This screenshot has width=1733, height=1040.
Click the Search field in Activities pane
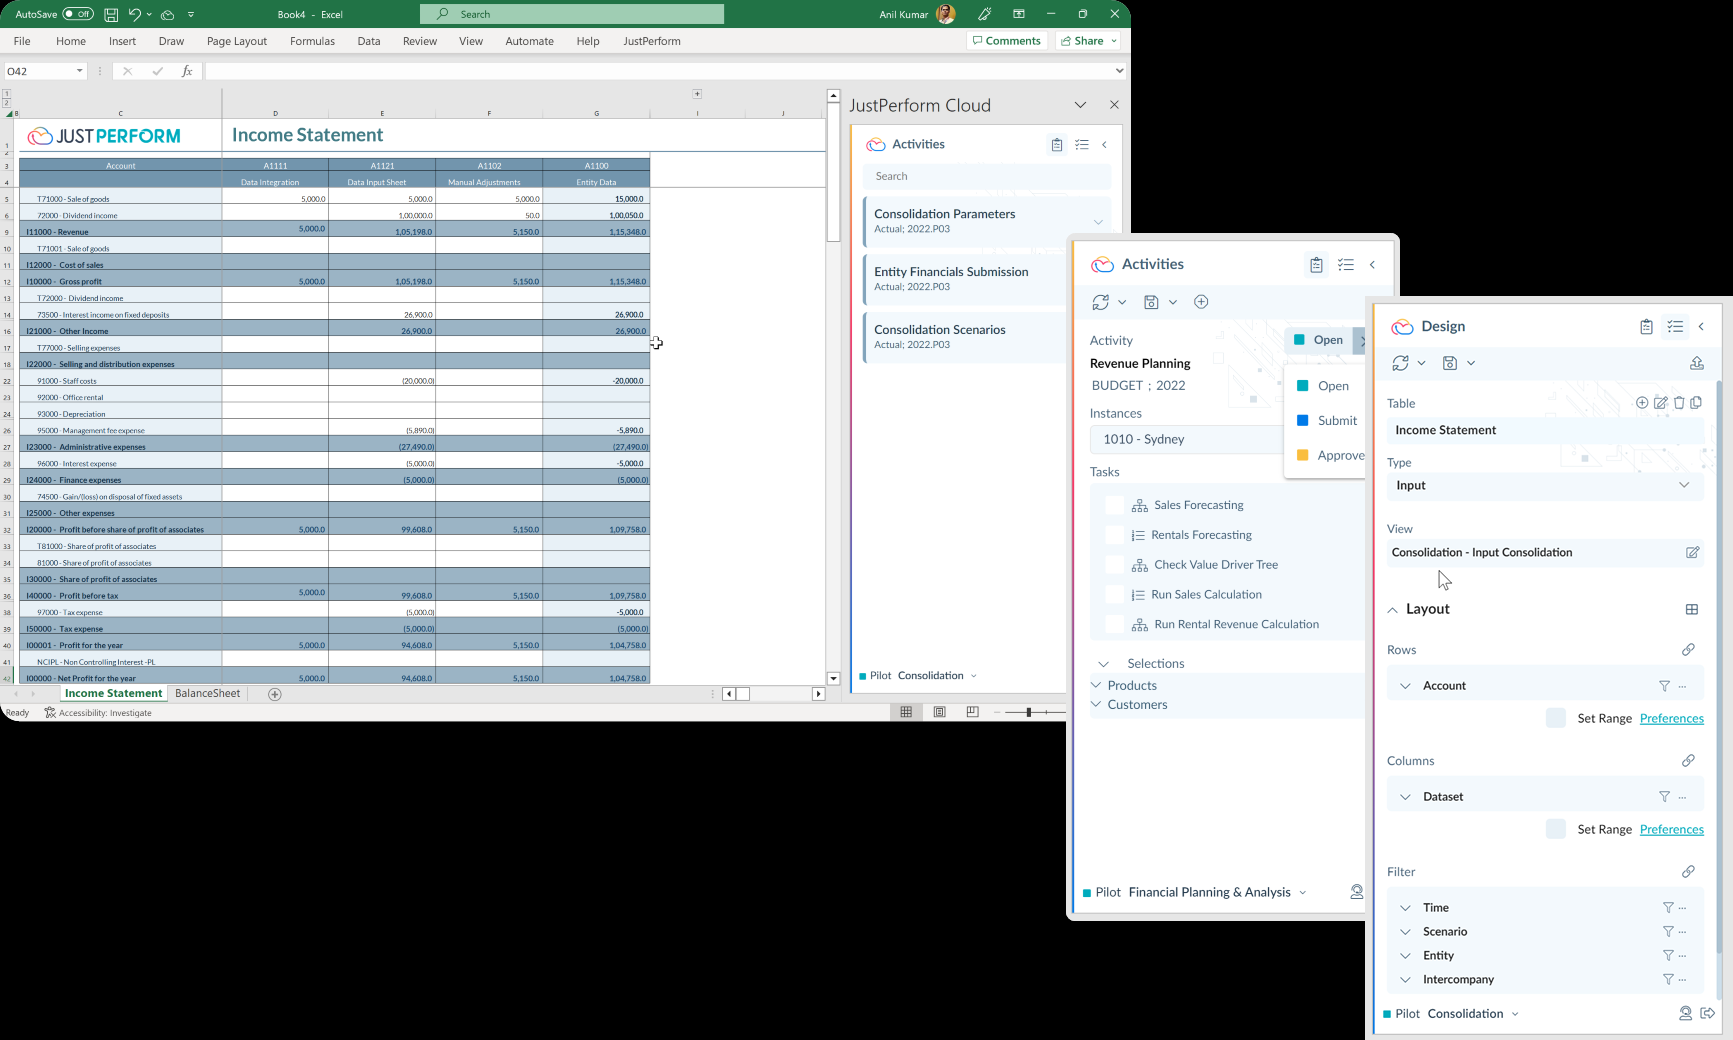click(985, 176)
